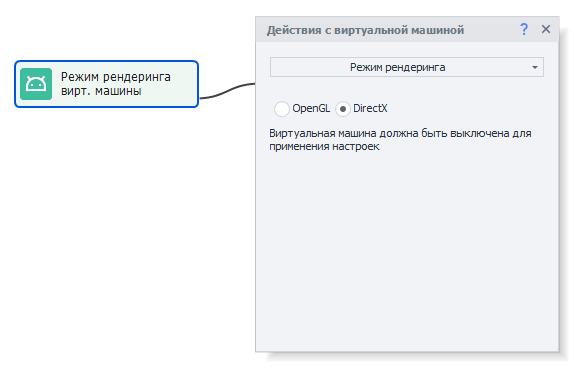574x374 pixels.
Task: Close the 'Действия с виртуальной машиной' panel
Action: [x=546, y=29]
